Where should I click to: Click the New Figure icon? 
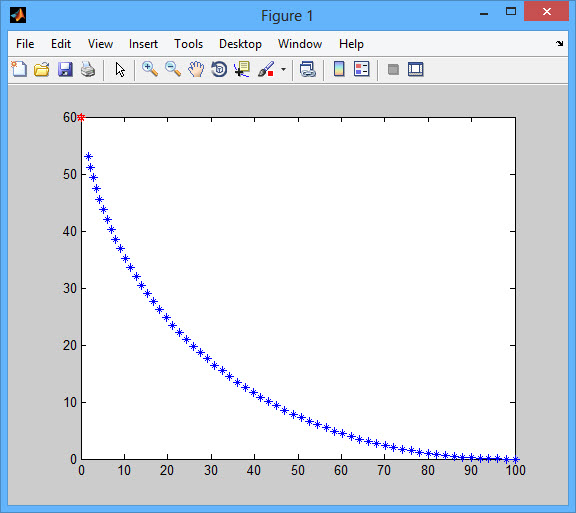19,69
